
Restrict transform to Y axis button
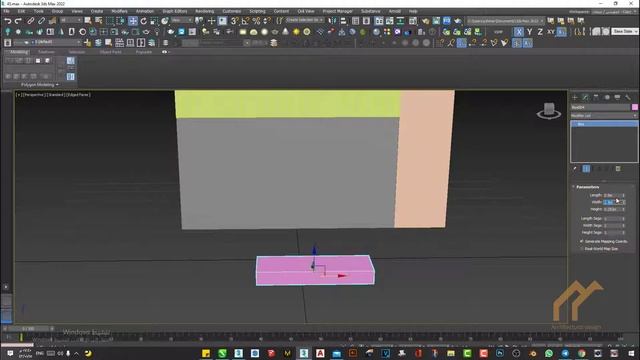click(529, 31)
